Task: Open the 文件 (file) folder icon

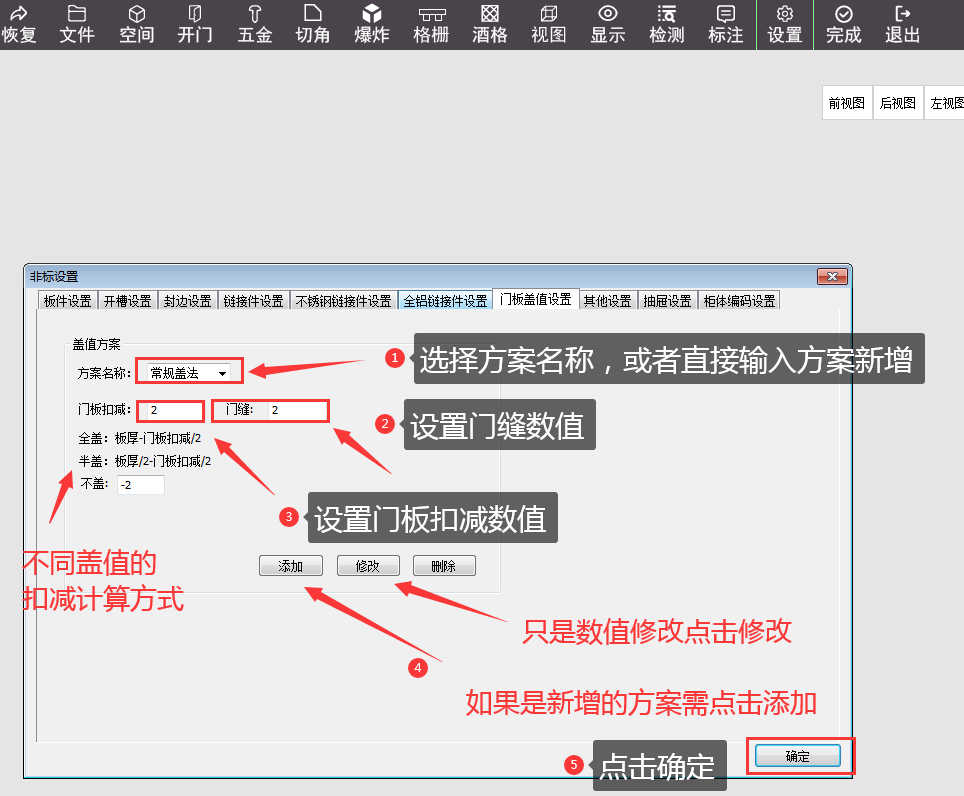Action: (77, 24)
